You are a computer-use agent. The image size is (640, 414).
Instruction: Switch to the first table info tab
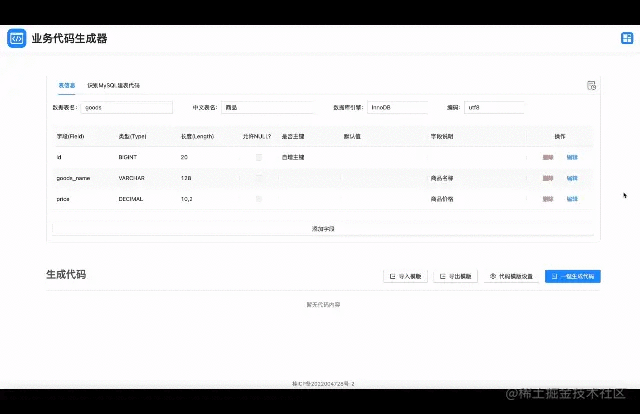point(67,85)
